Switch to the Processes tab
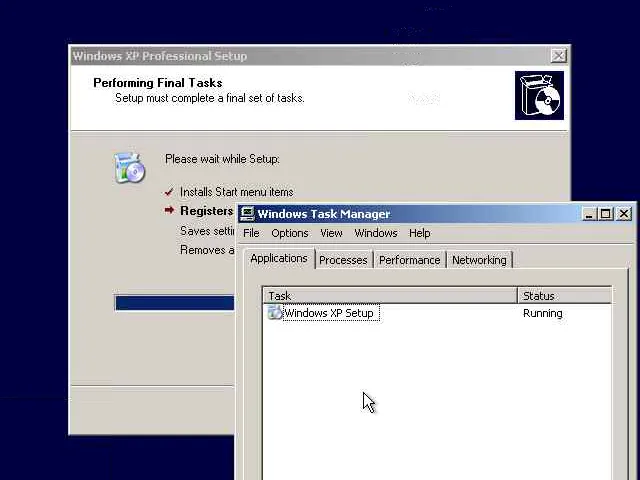 tap(343, 260)
